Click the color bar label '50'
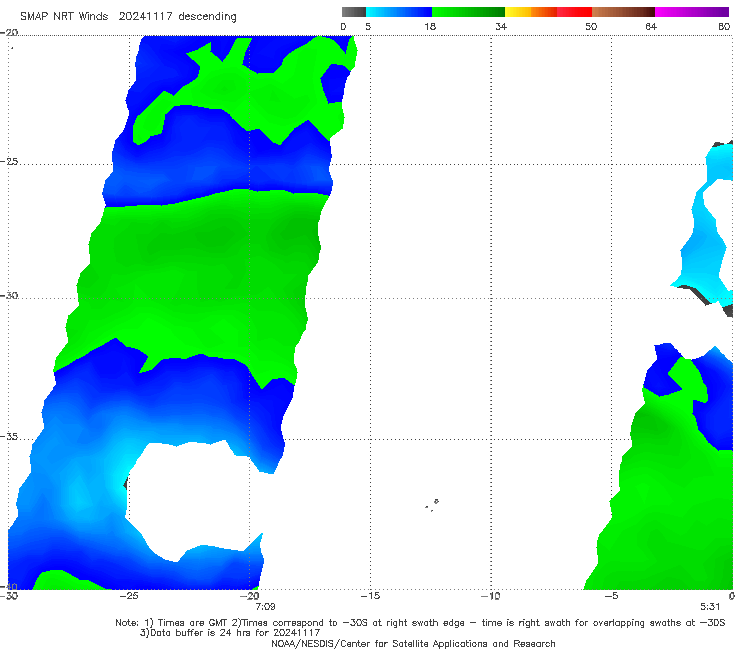 coord(591,26)
